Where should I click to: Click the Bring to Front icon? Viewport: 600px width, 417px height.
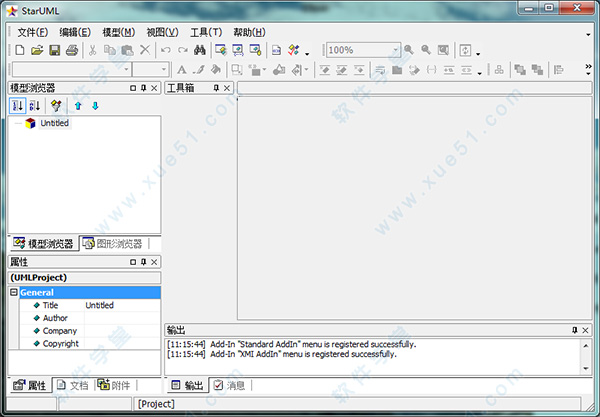coord(520,70)
